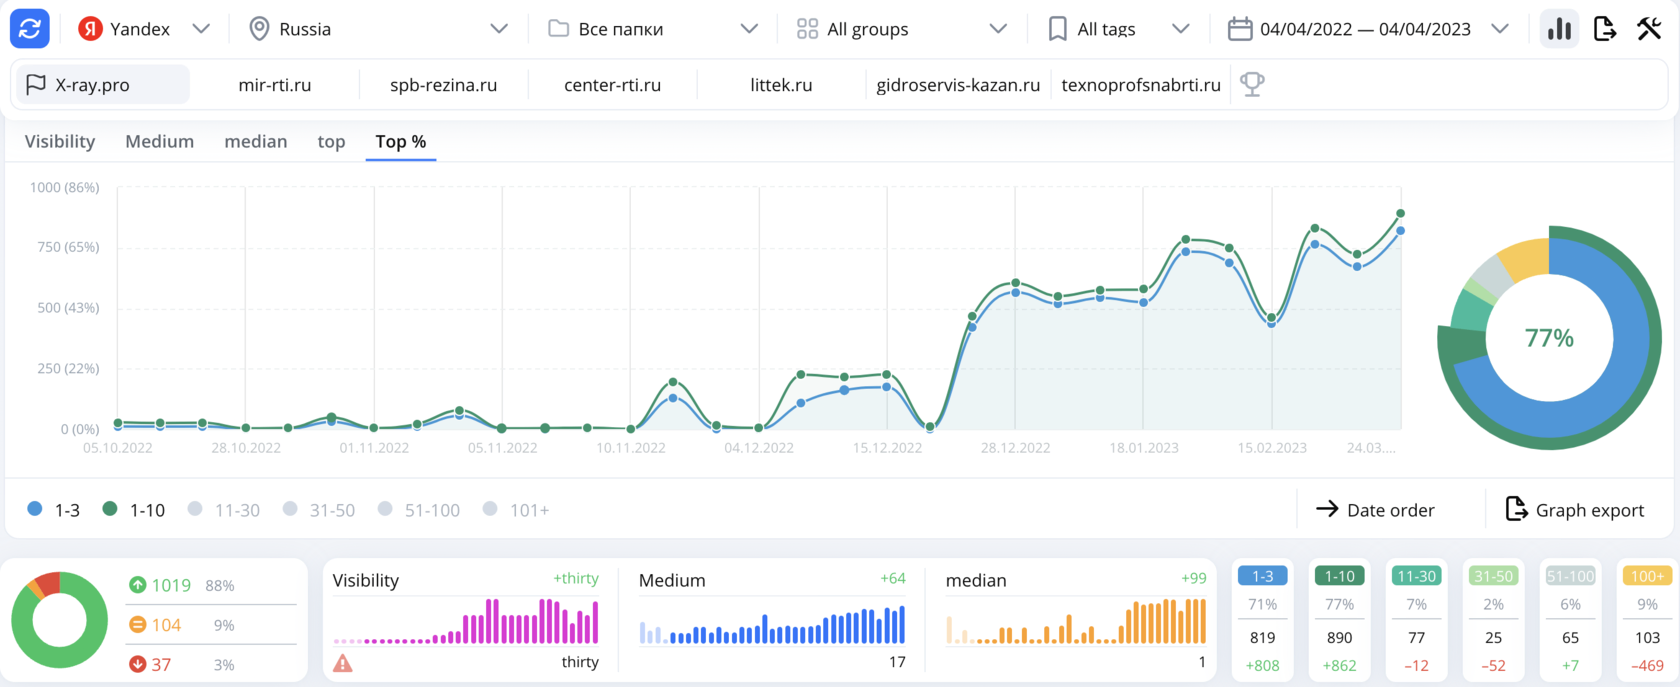
Task: Select competitor center-rti.ru
Action: [613, 85]
